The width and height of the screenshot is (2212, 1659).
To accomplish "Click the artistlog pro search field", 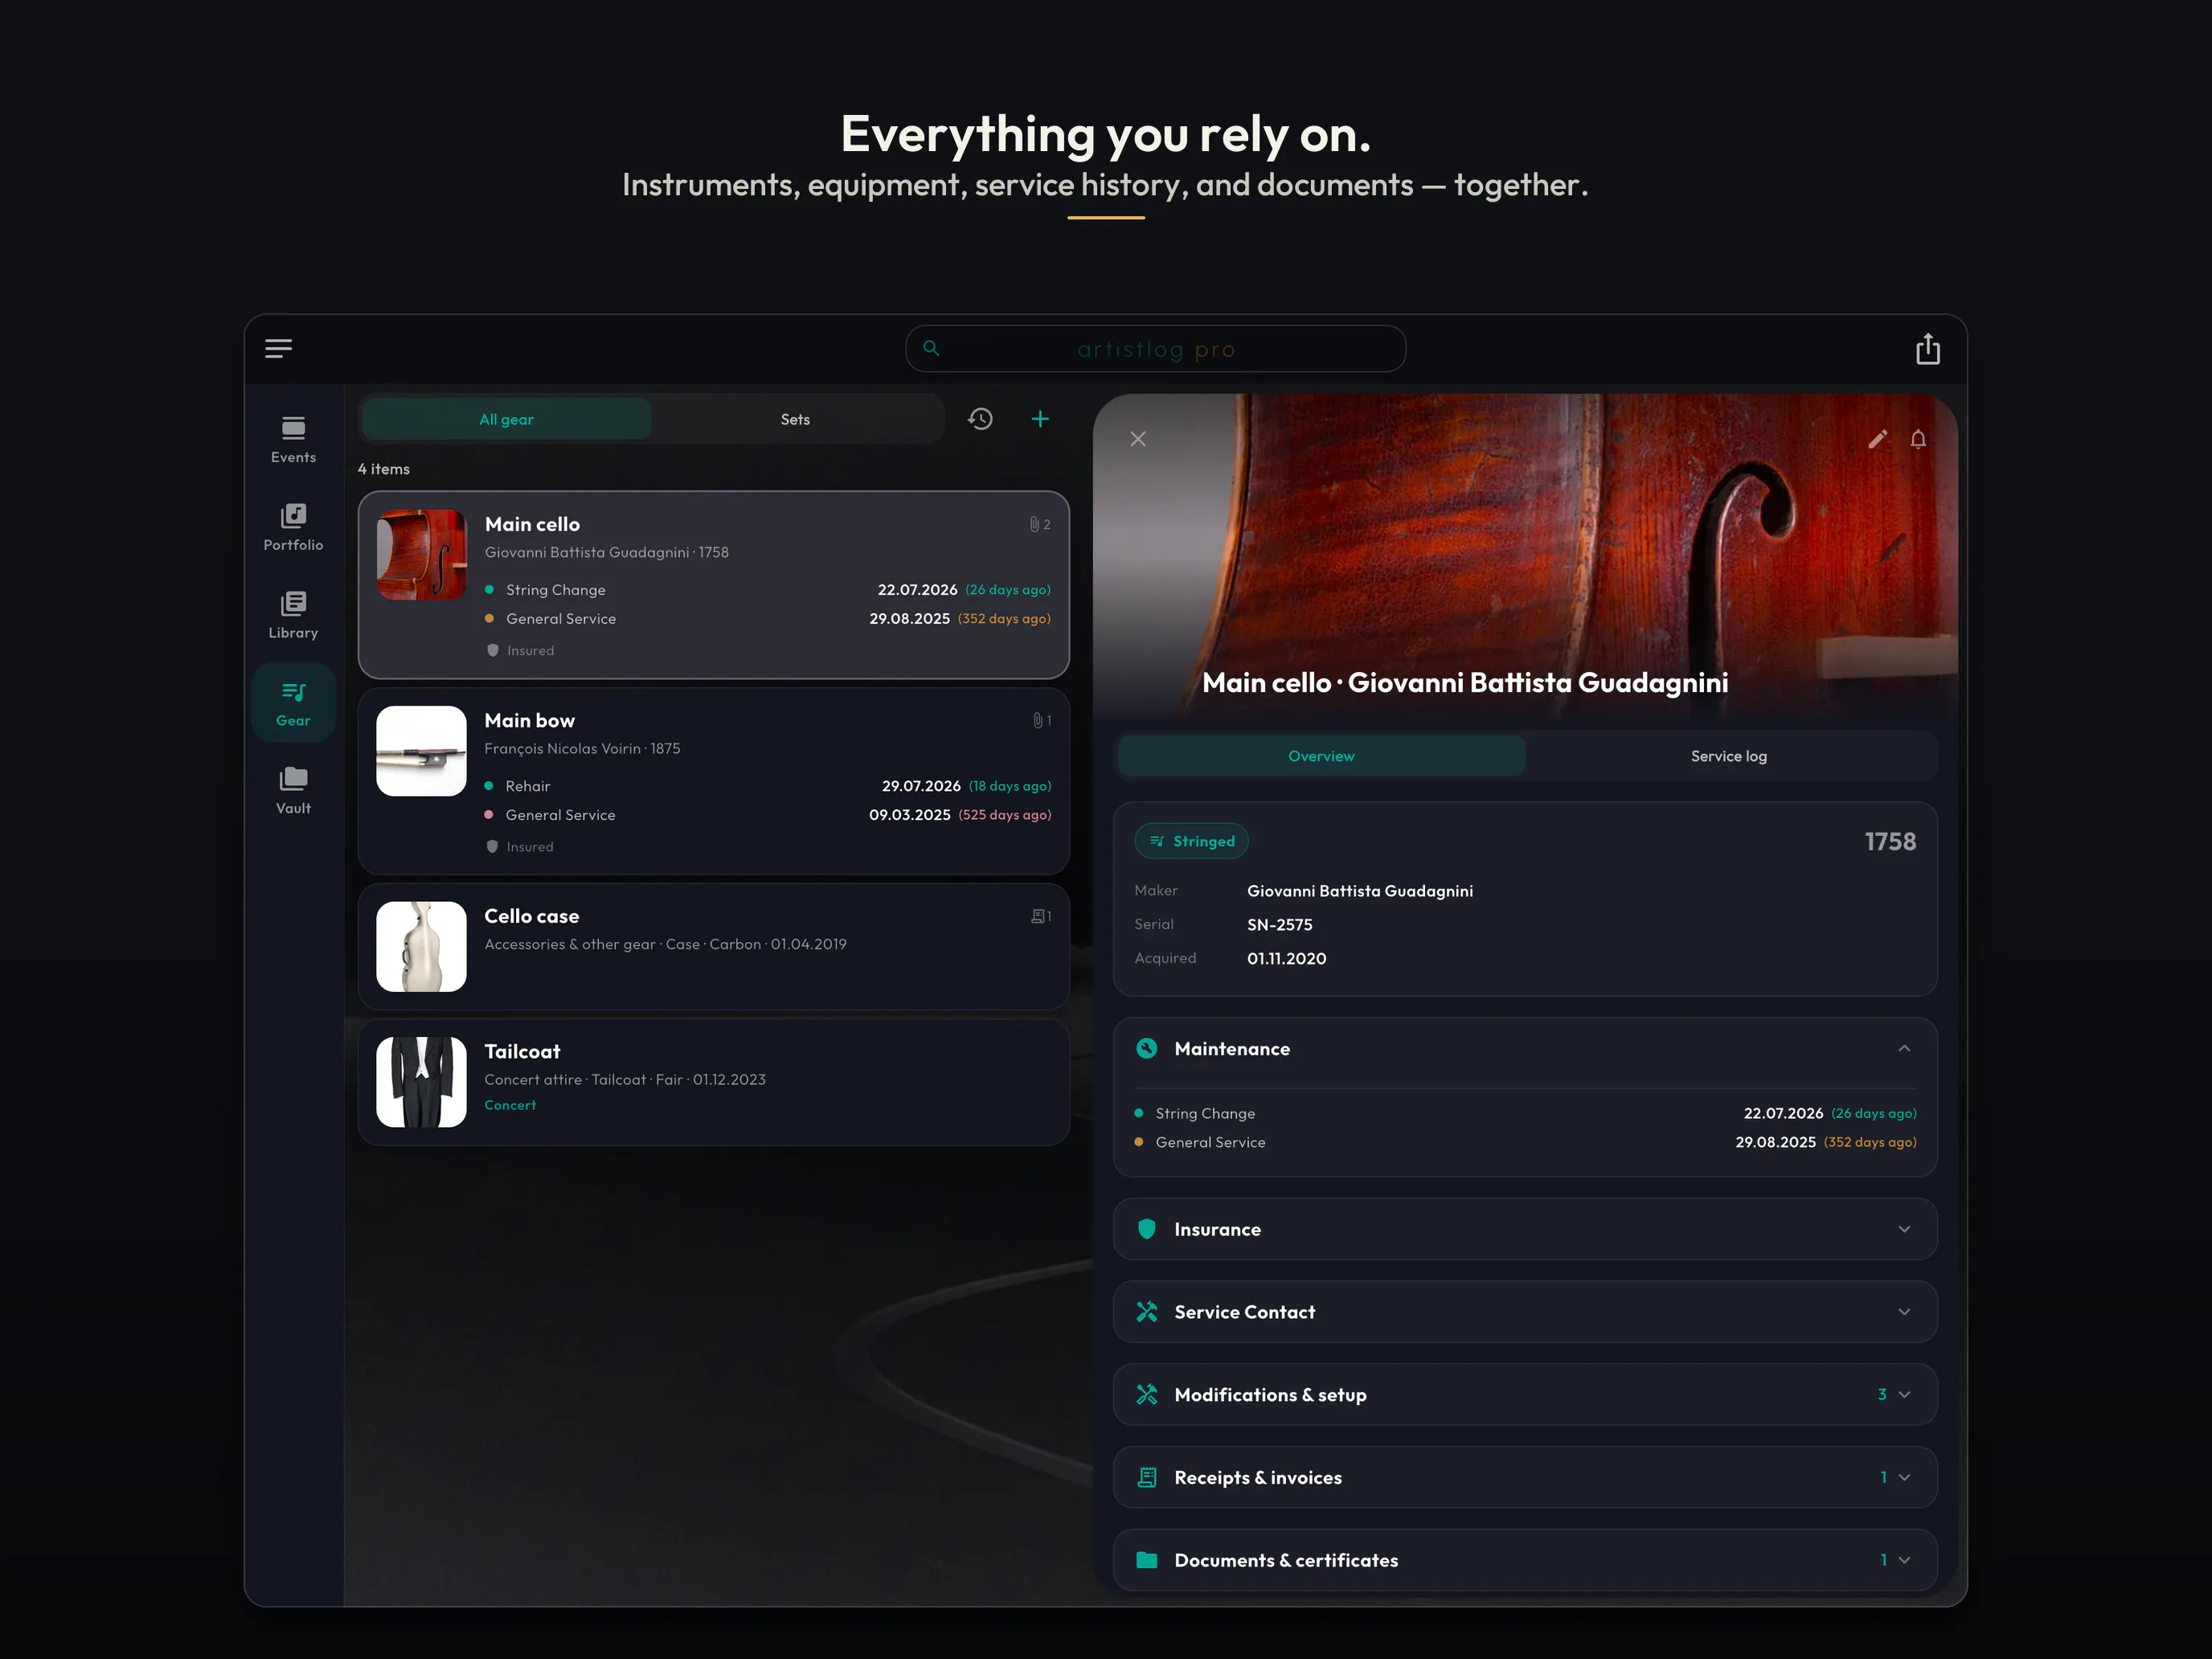I will (x=1155, y=349).
